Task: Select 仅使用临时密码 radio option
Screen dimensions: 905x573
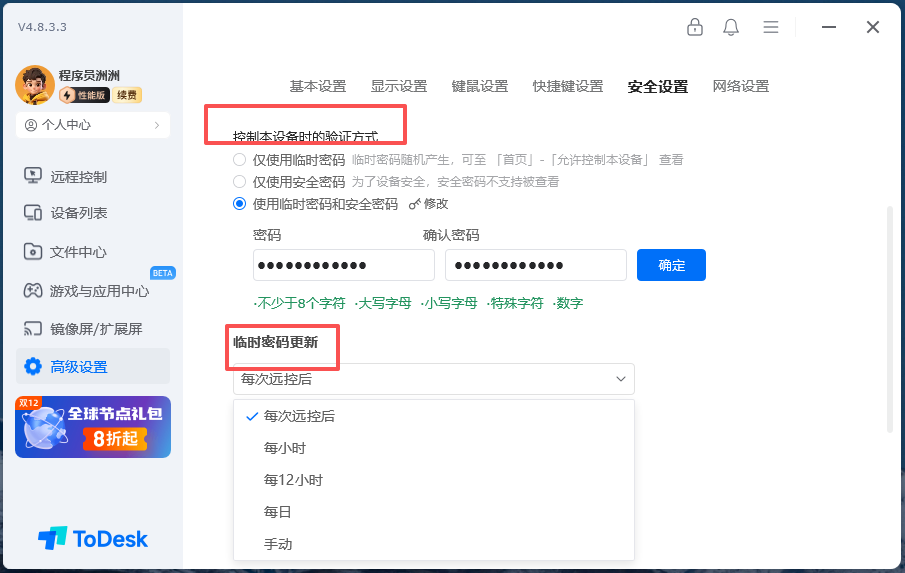Action: [x=239, y=159]
